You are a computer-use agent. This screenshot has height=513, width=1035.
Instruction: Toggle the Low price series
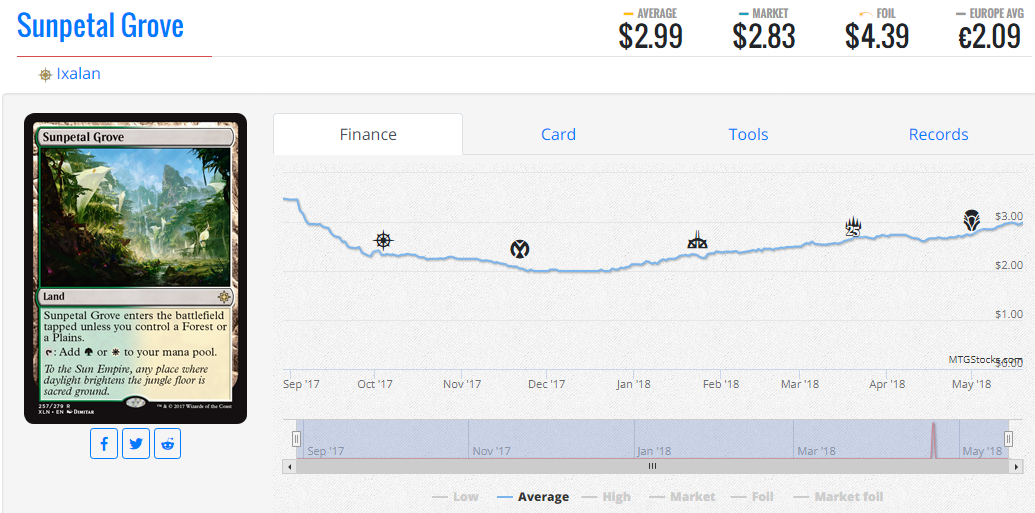pyautogui.click(x=455, y=496)
